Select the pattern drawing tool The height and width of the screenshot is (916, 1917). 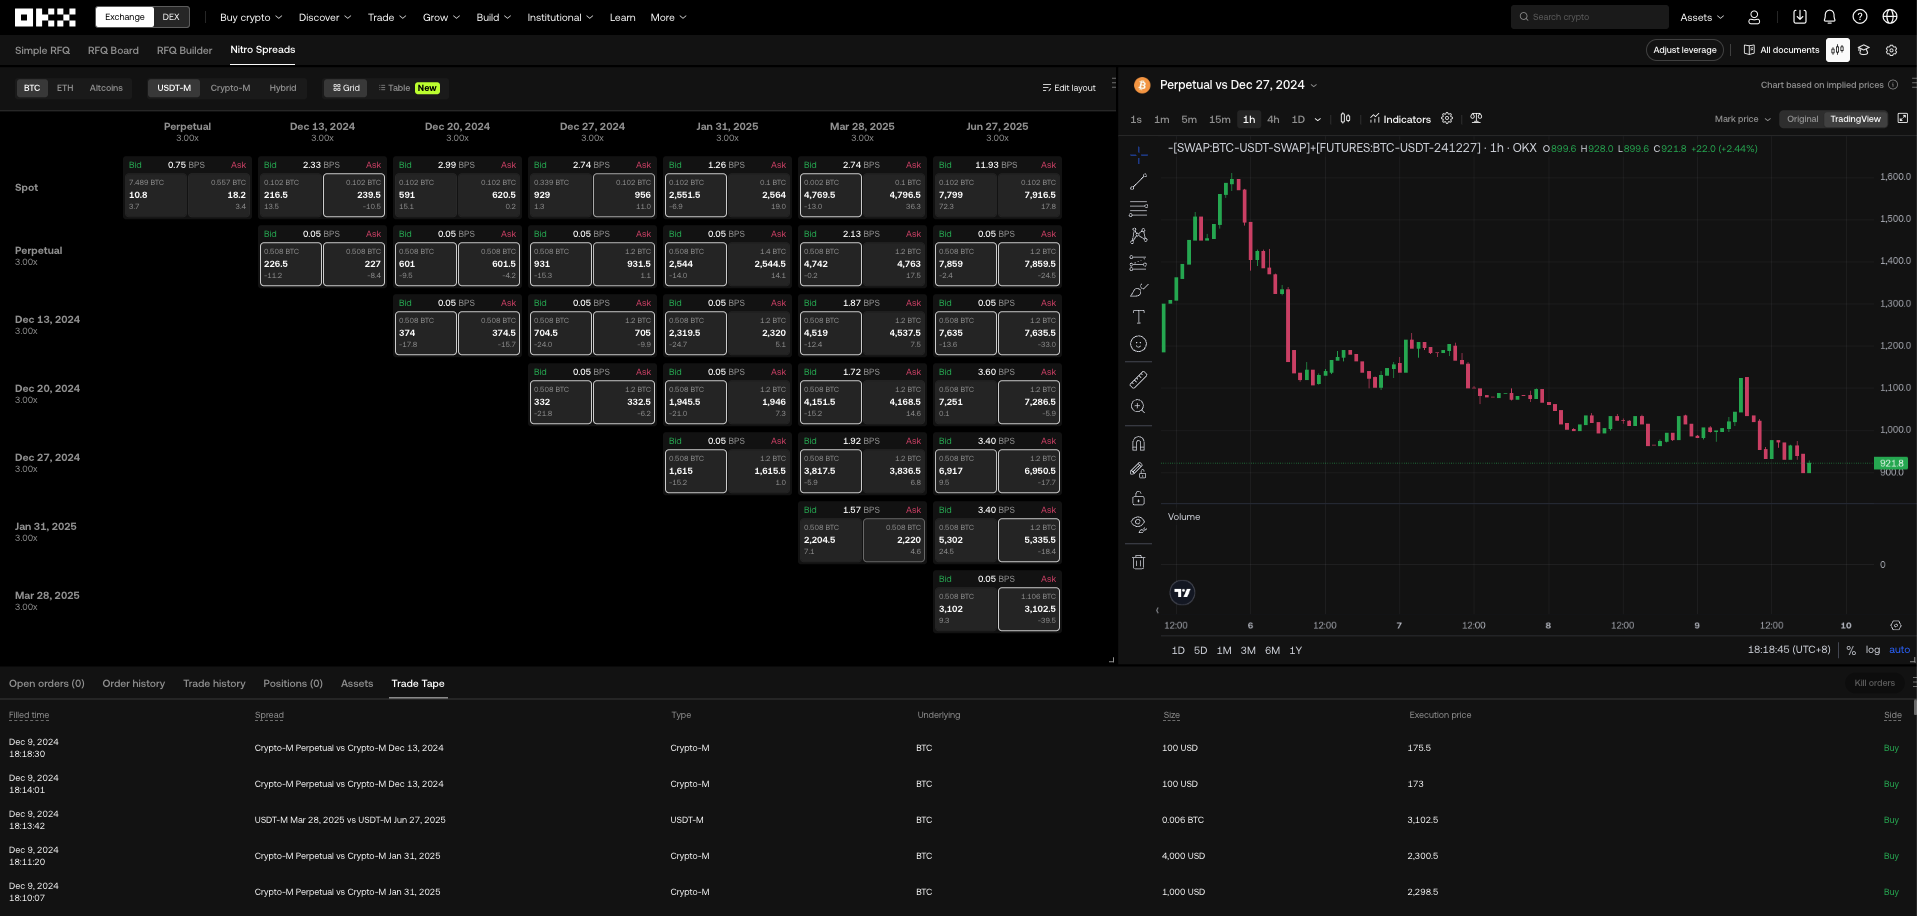coord(1138,236)
